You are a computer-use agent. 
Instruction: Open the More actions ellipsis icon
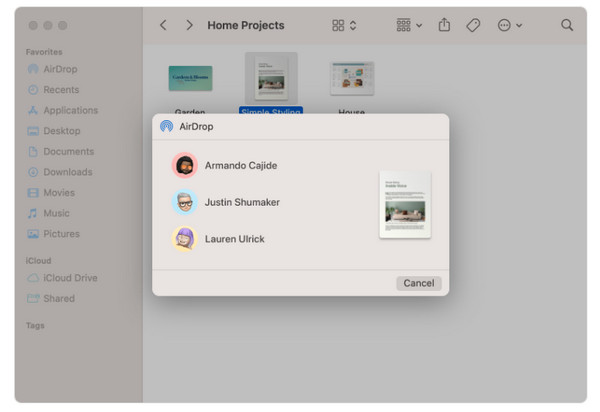coord(504,25)
